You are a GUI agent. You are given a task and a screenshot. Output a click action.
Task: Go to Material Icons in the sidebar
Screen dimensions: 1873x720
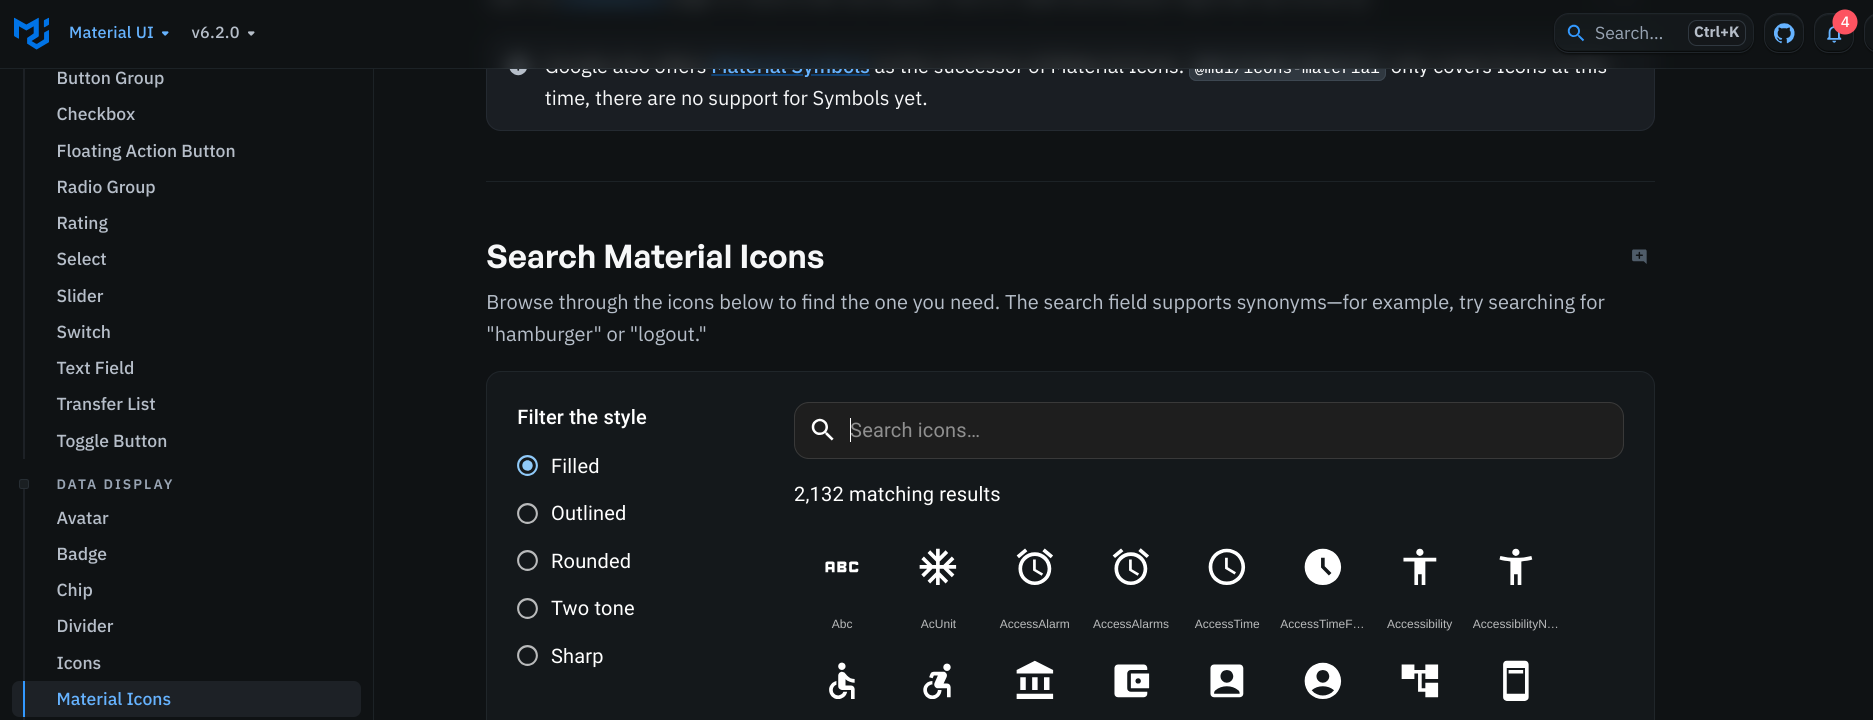113,698
